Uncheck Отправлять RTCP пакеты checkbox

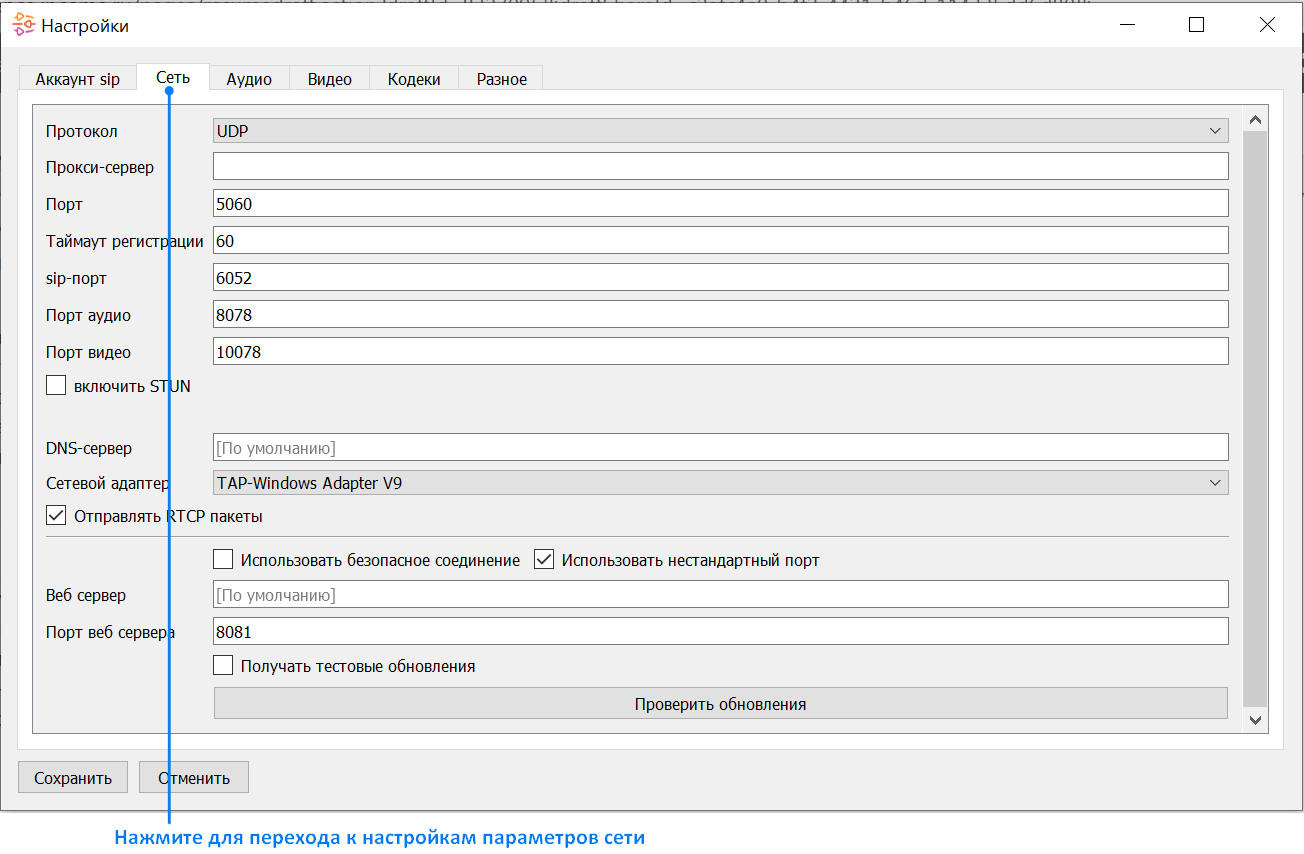(x=56, y=517)
